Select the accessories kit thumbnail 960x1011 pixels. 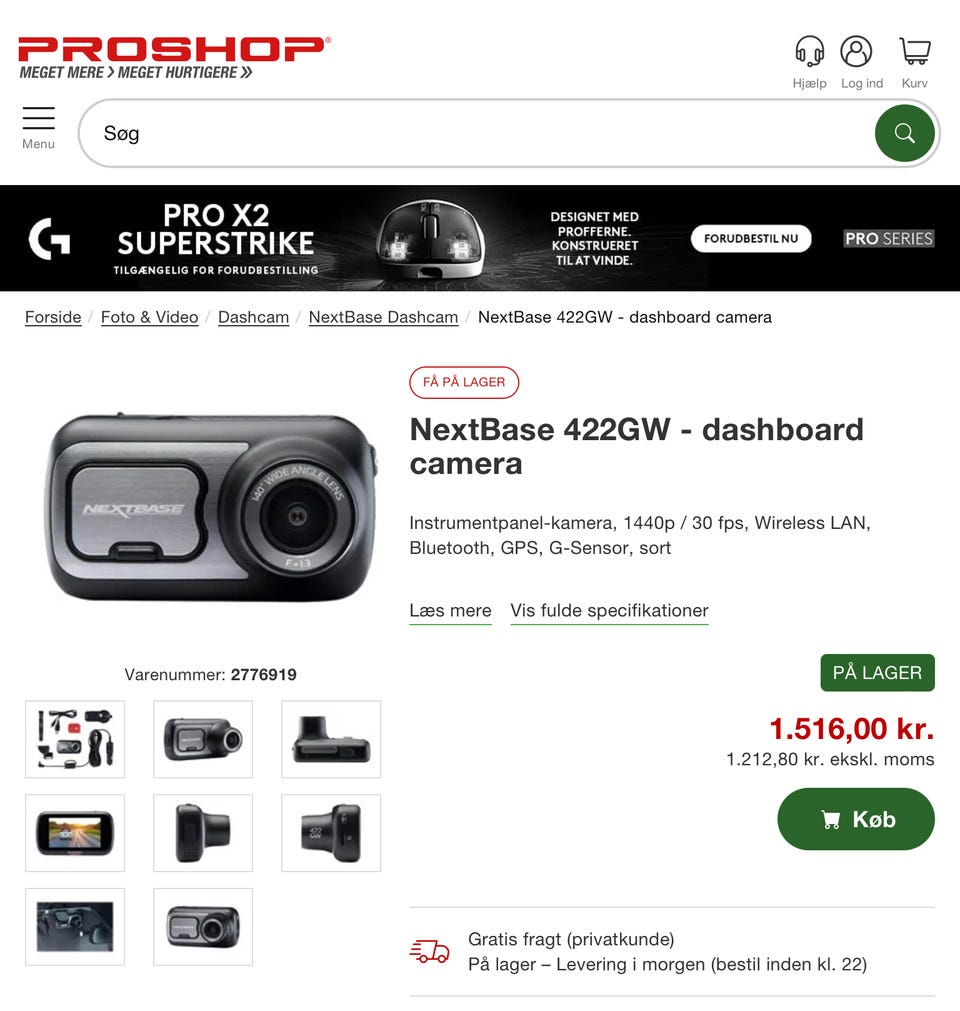[75, 739]
